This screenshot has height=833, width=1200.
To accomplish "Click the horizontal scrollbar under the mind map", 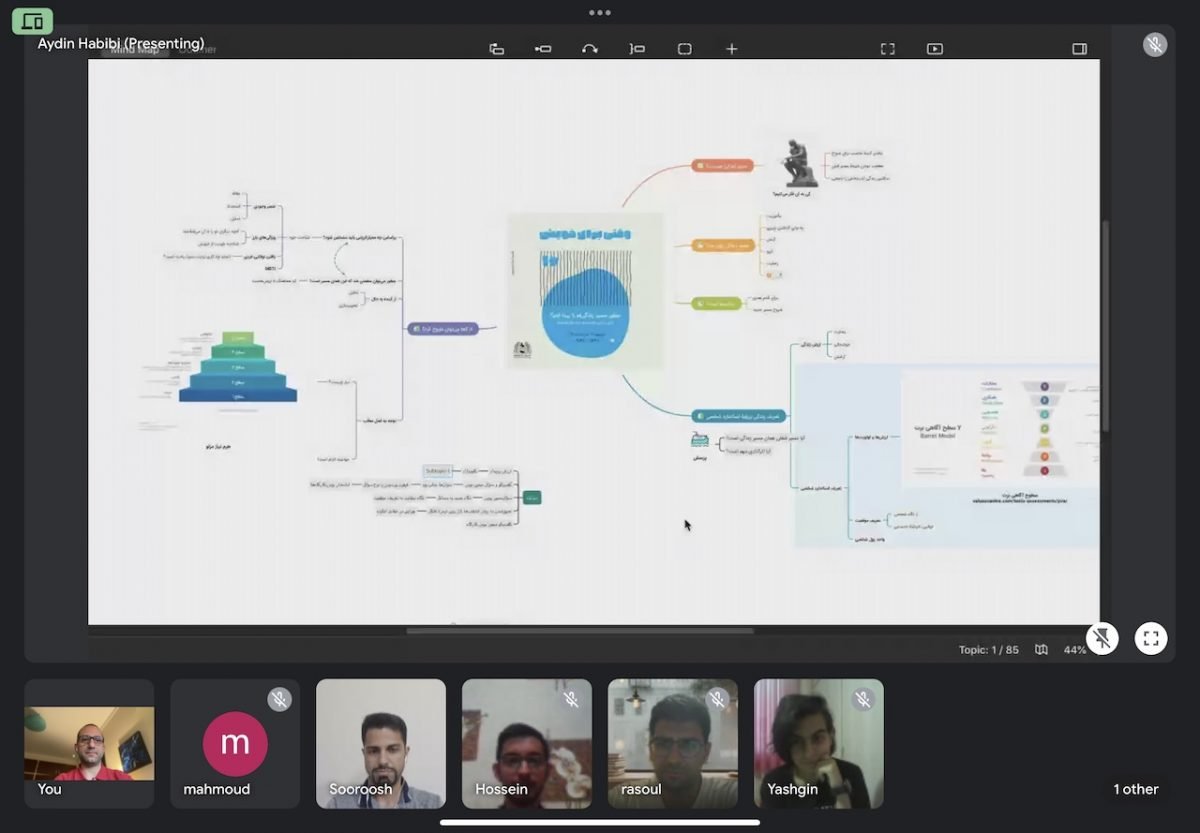I will pos(580,631).
